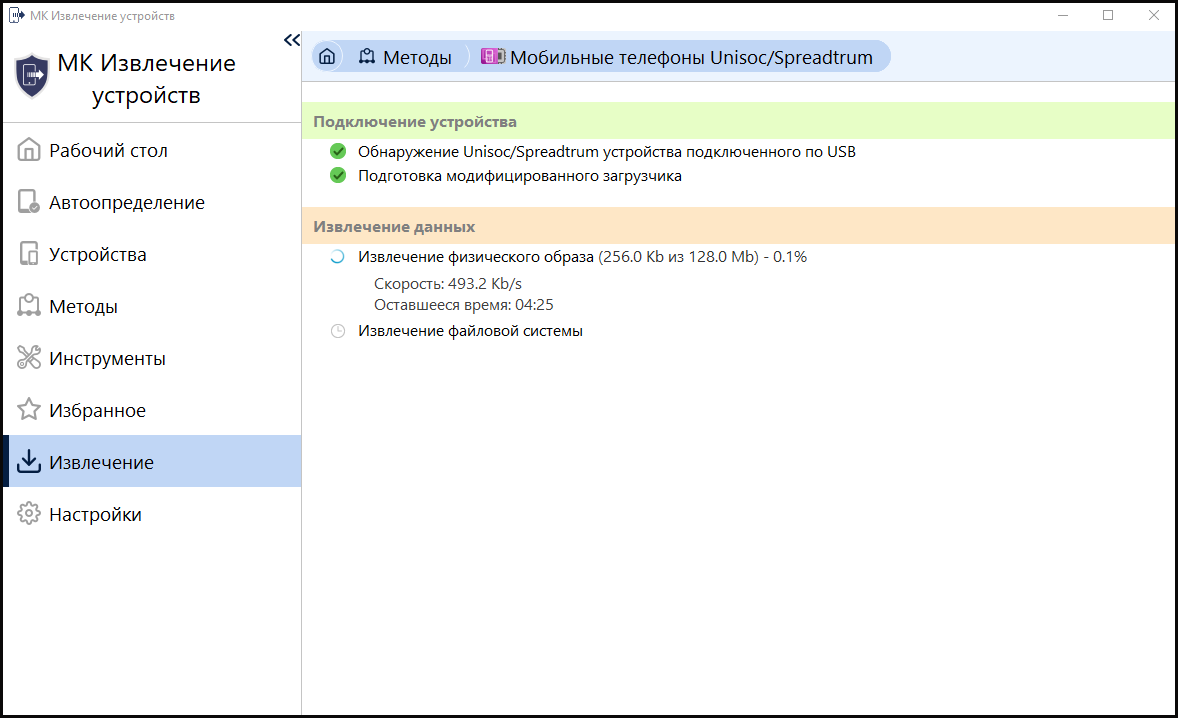Viewport: 1178px width, 718px height.
Task: Click the Устройства phone icon
Action: point(29,255)
